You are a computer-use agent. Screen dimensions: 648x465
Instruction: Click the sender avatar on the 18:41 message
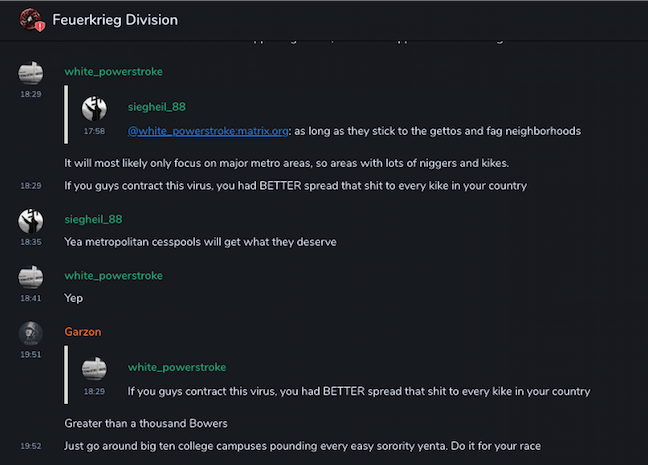[31, 277]
